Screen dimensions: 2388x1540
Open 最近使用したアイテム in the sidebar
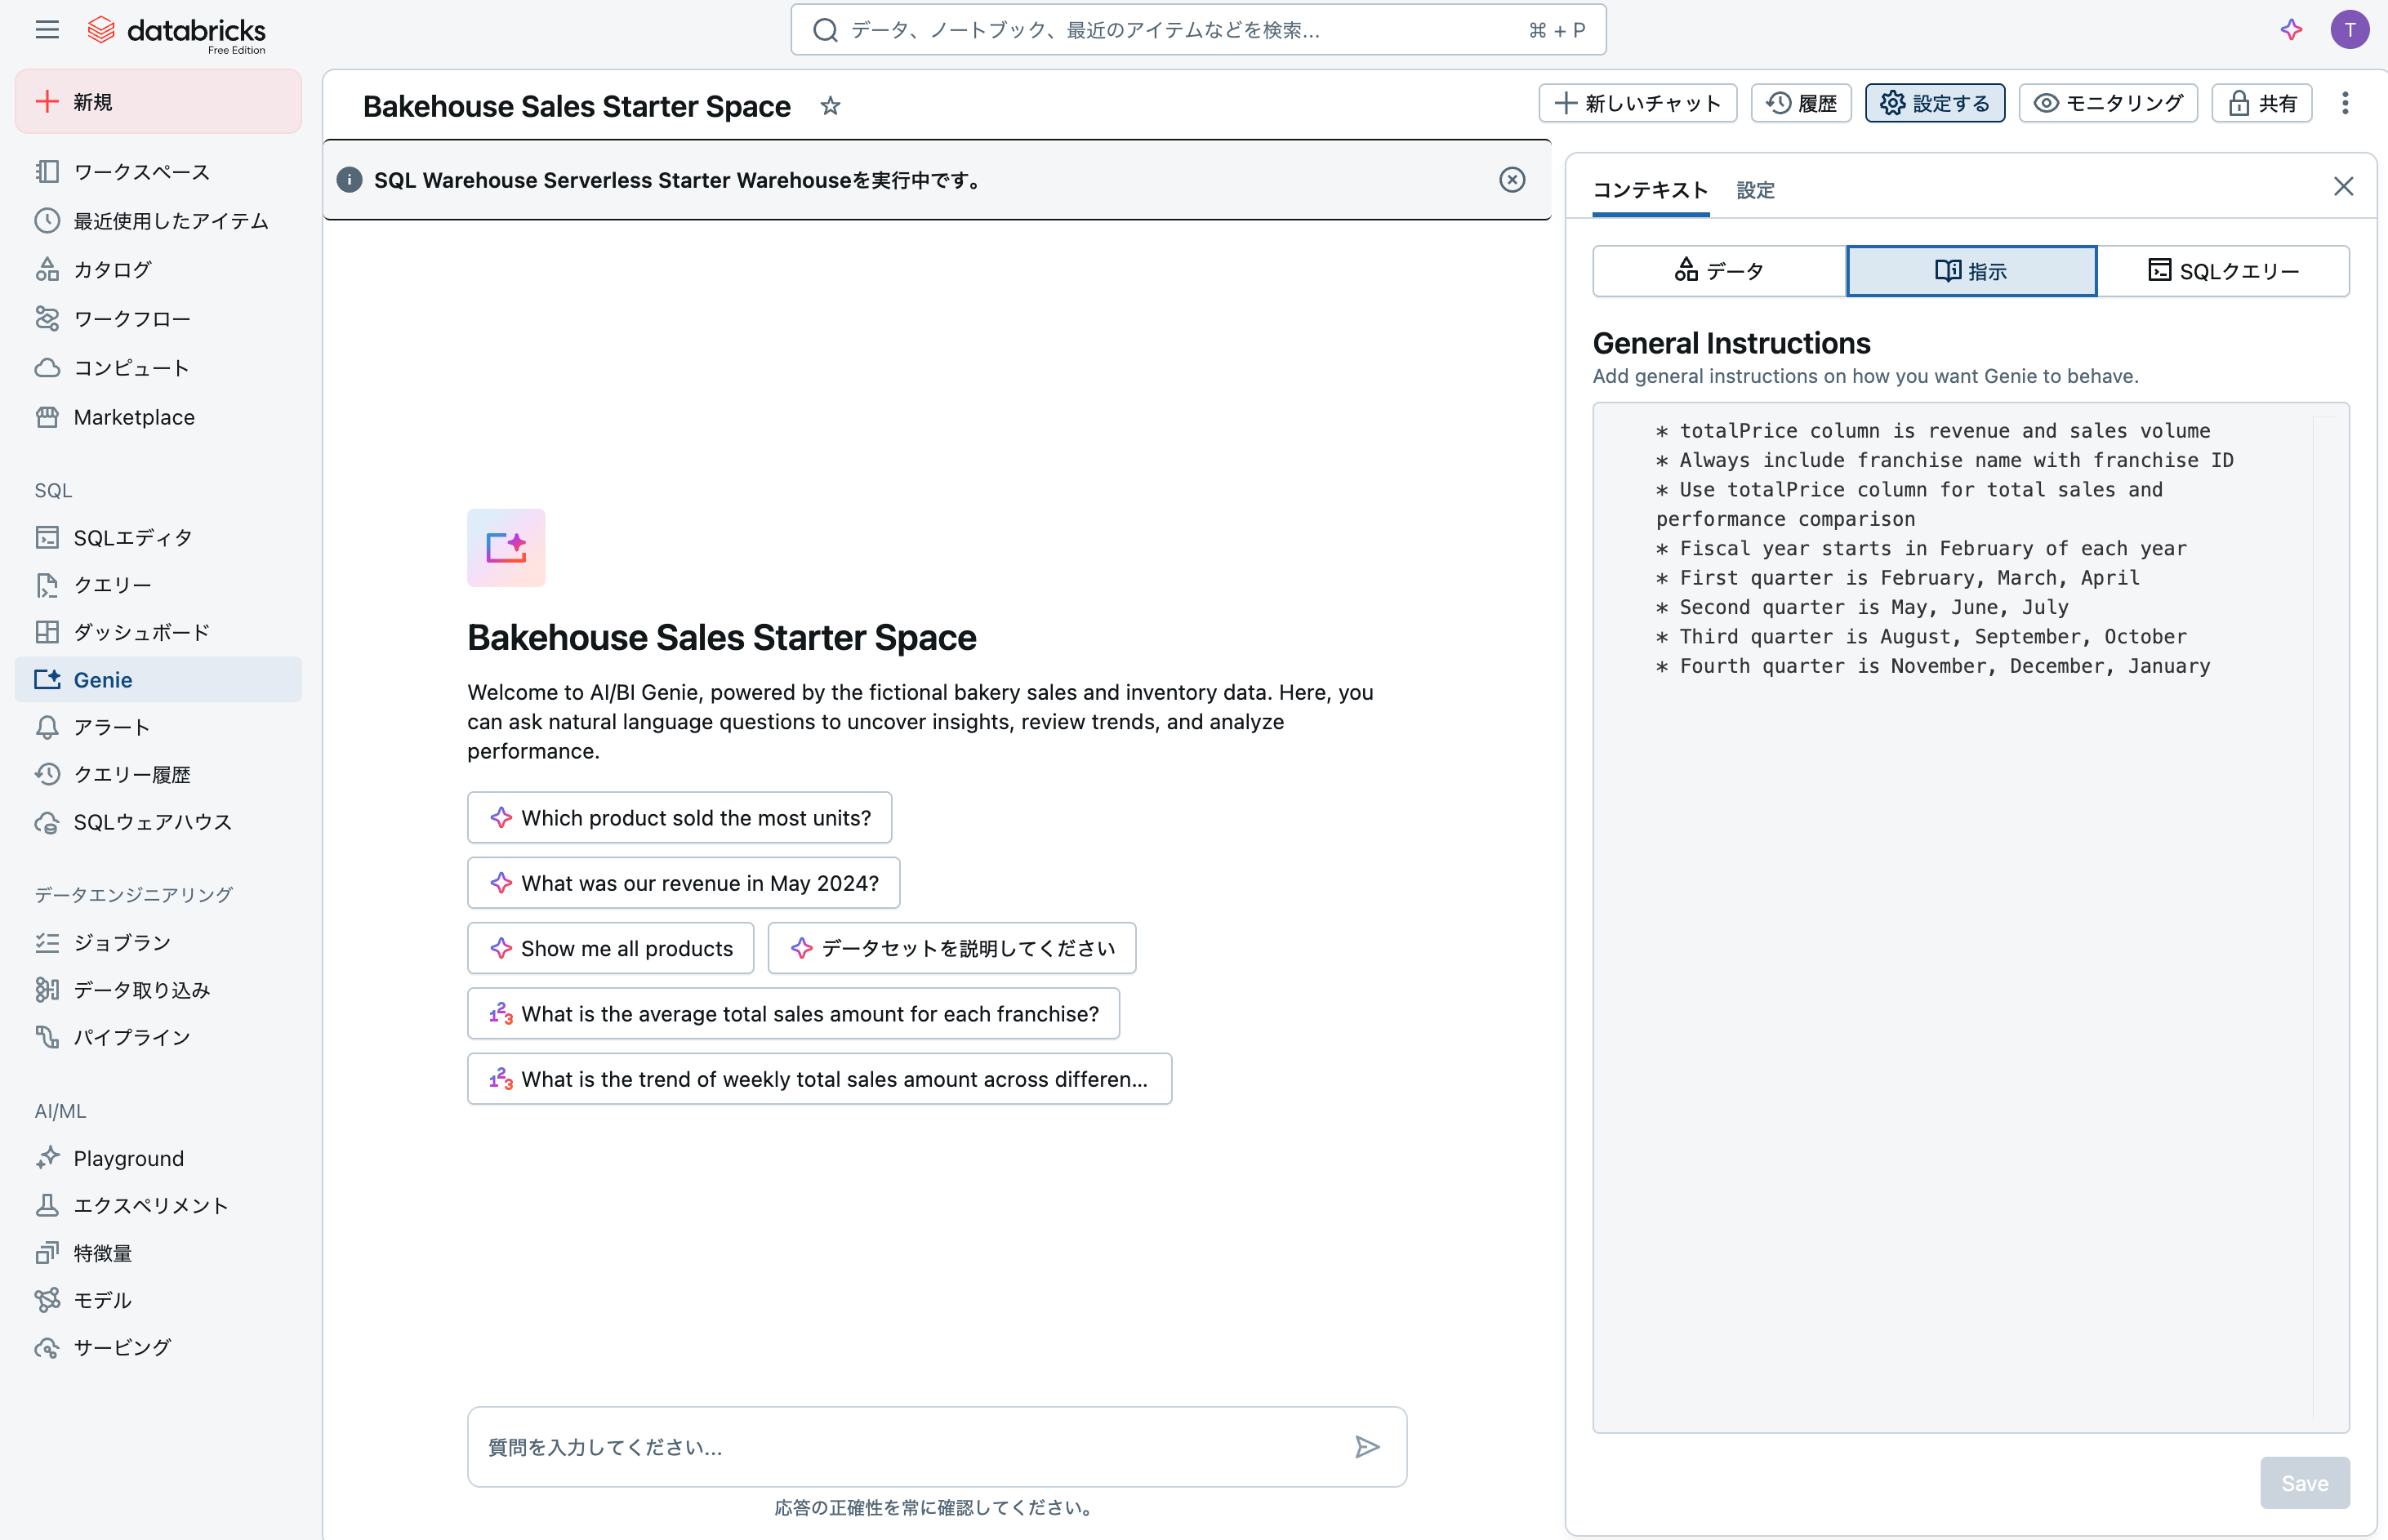(158, 221)
